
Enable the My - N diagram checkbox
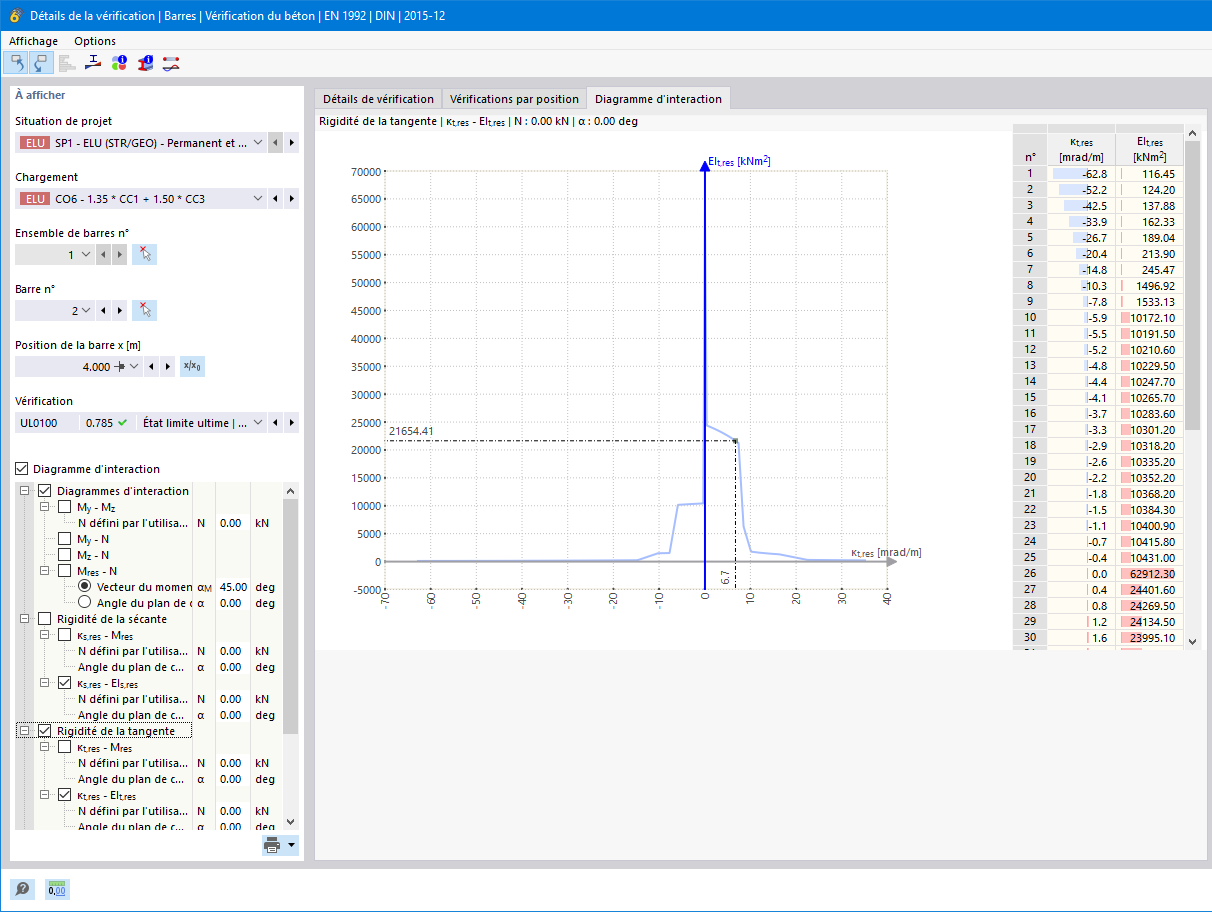65,539
